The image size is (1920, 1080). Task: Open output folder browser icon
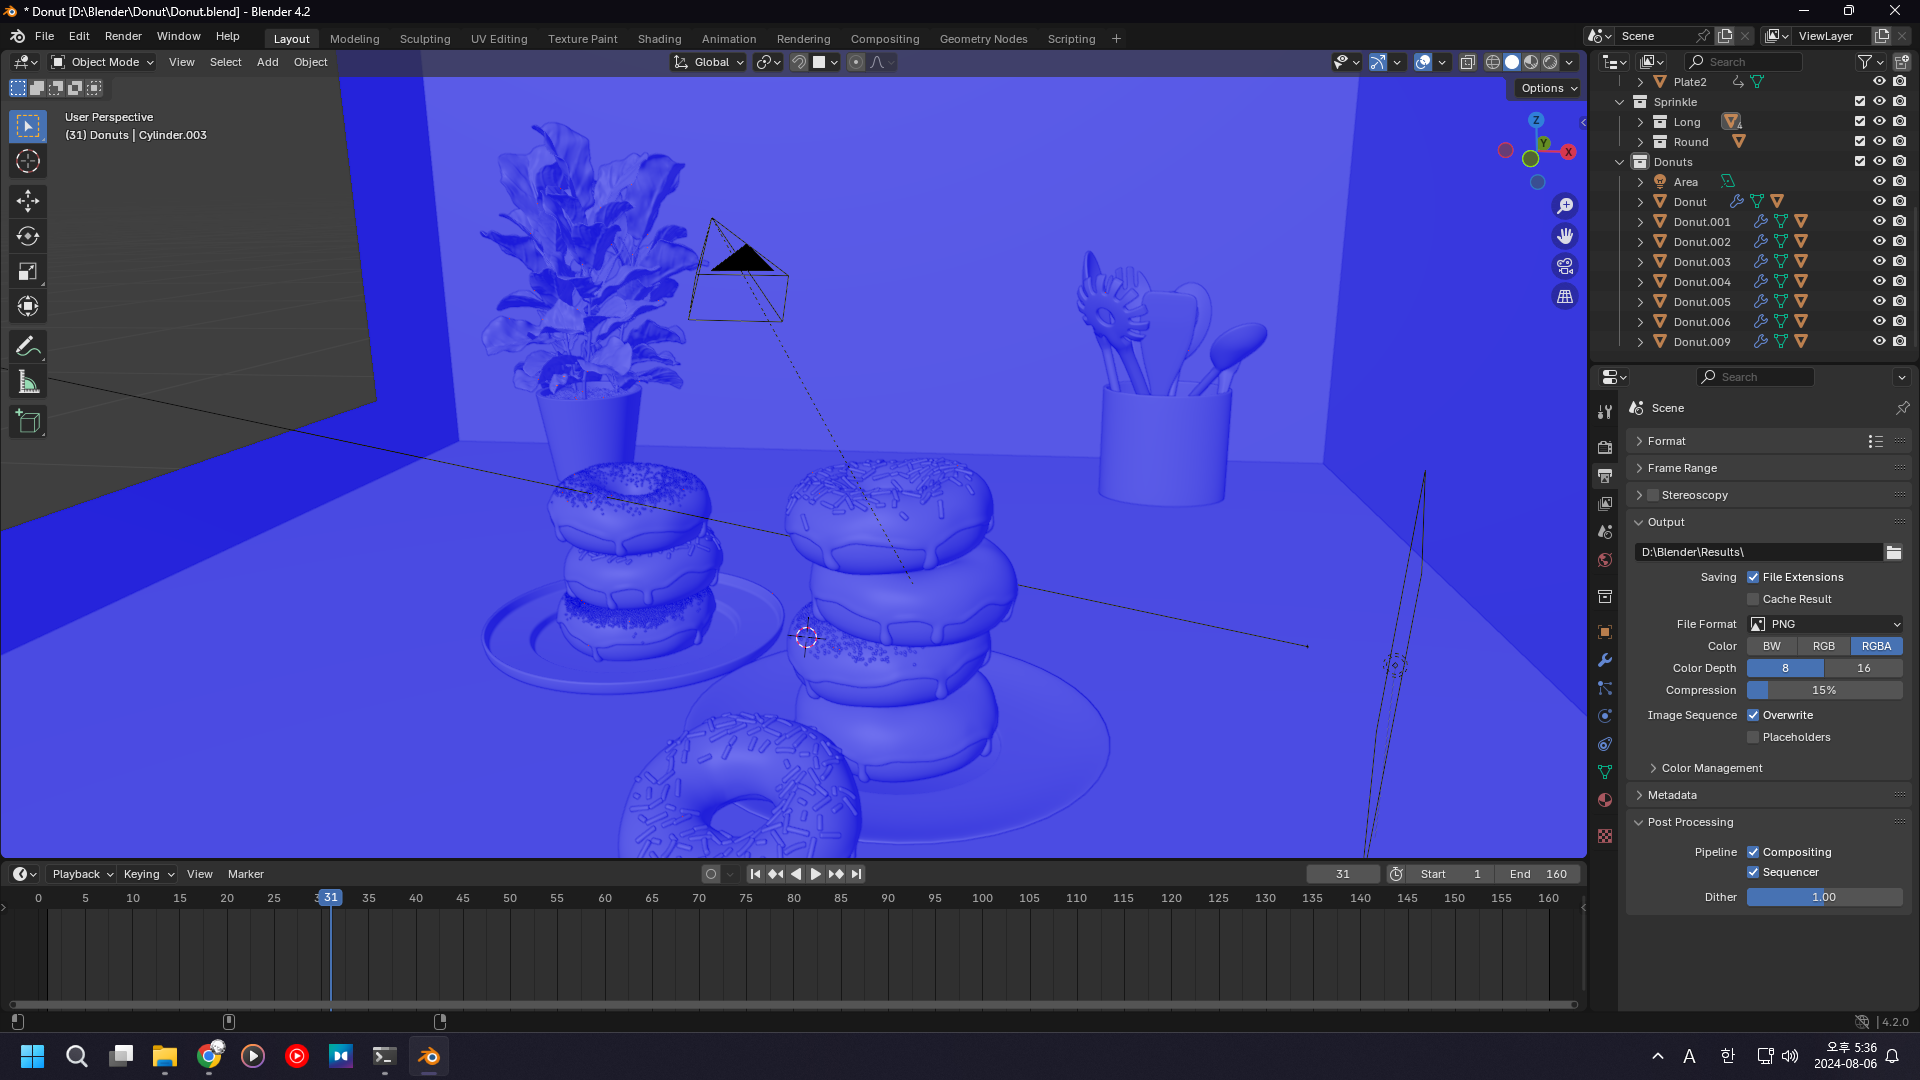[x=1894, y=552]
